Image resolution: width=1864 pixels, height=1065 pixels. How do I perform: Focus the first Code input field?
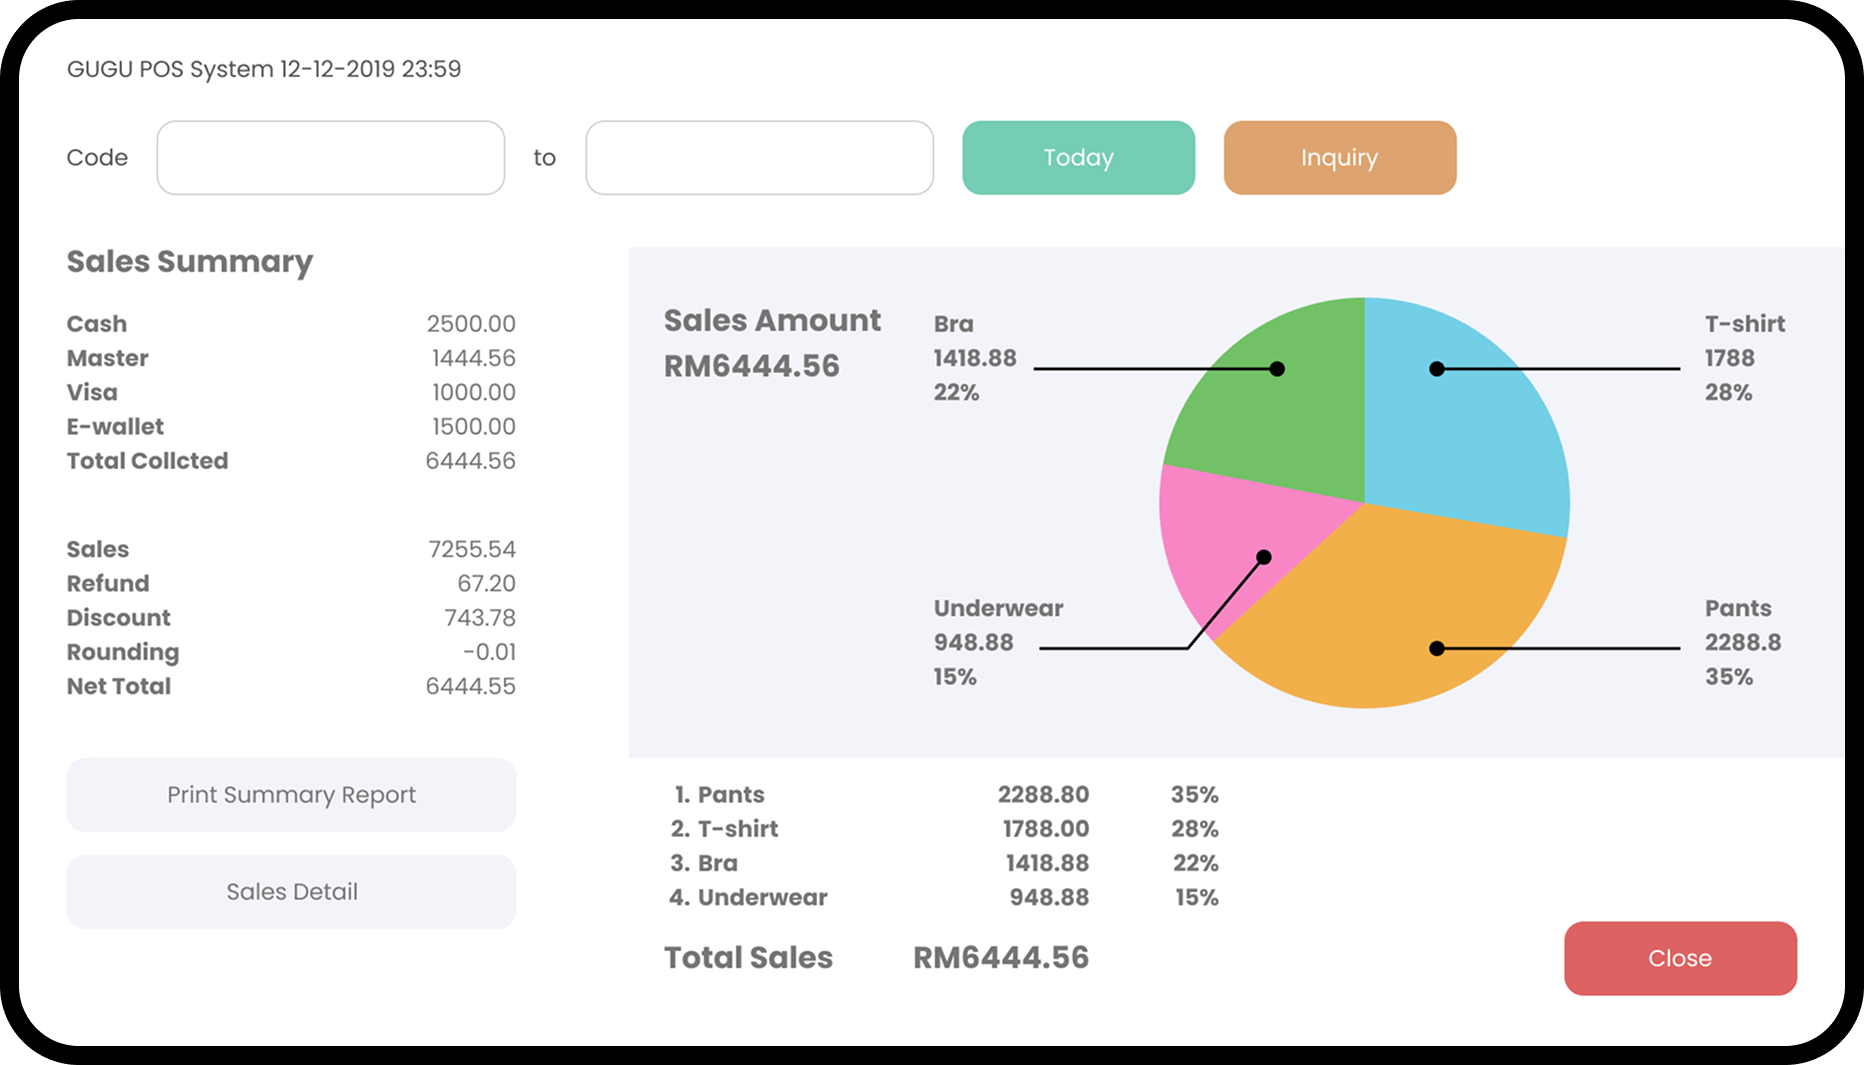click(x=331, y=158)
